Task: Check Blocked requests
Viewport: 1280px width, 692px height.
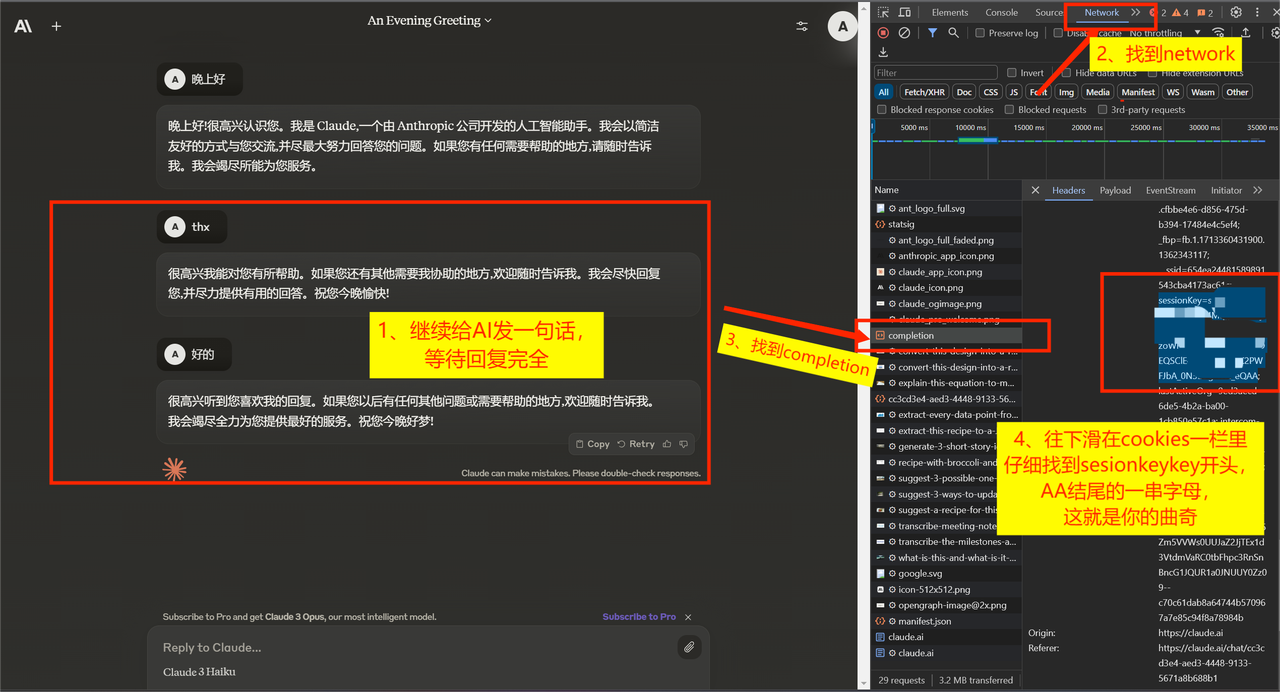Action: pyautogui.click(x=1010, y=110)
